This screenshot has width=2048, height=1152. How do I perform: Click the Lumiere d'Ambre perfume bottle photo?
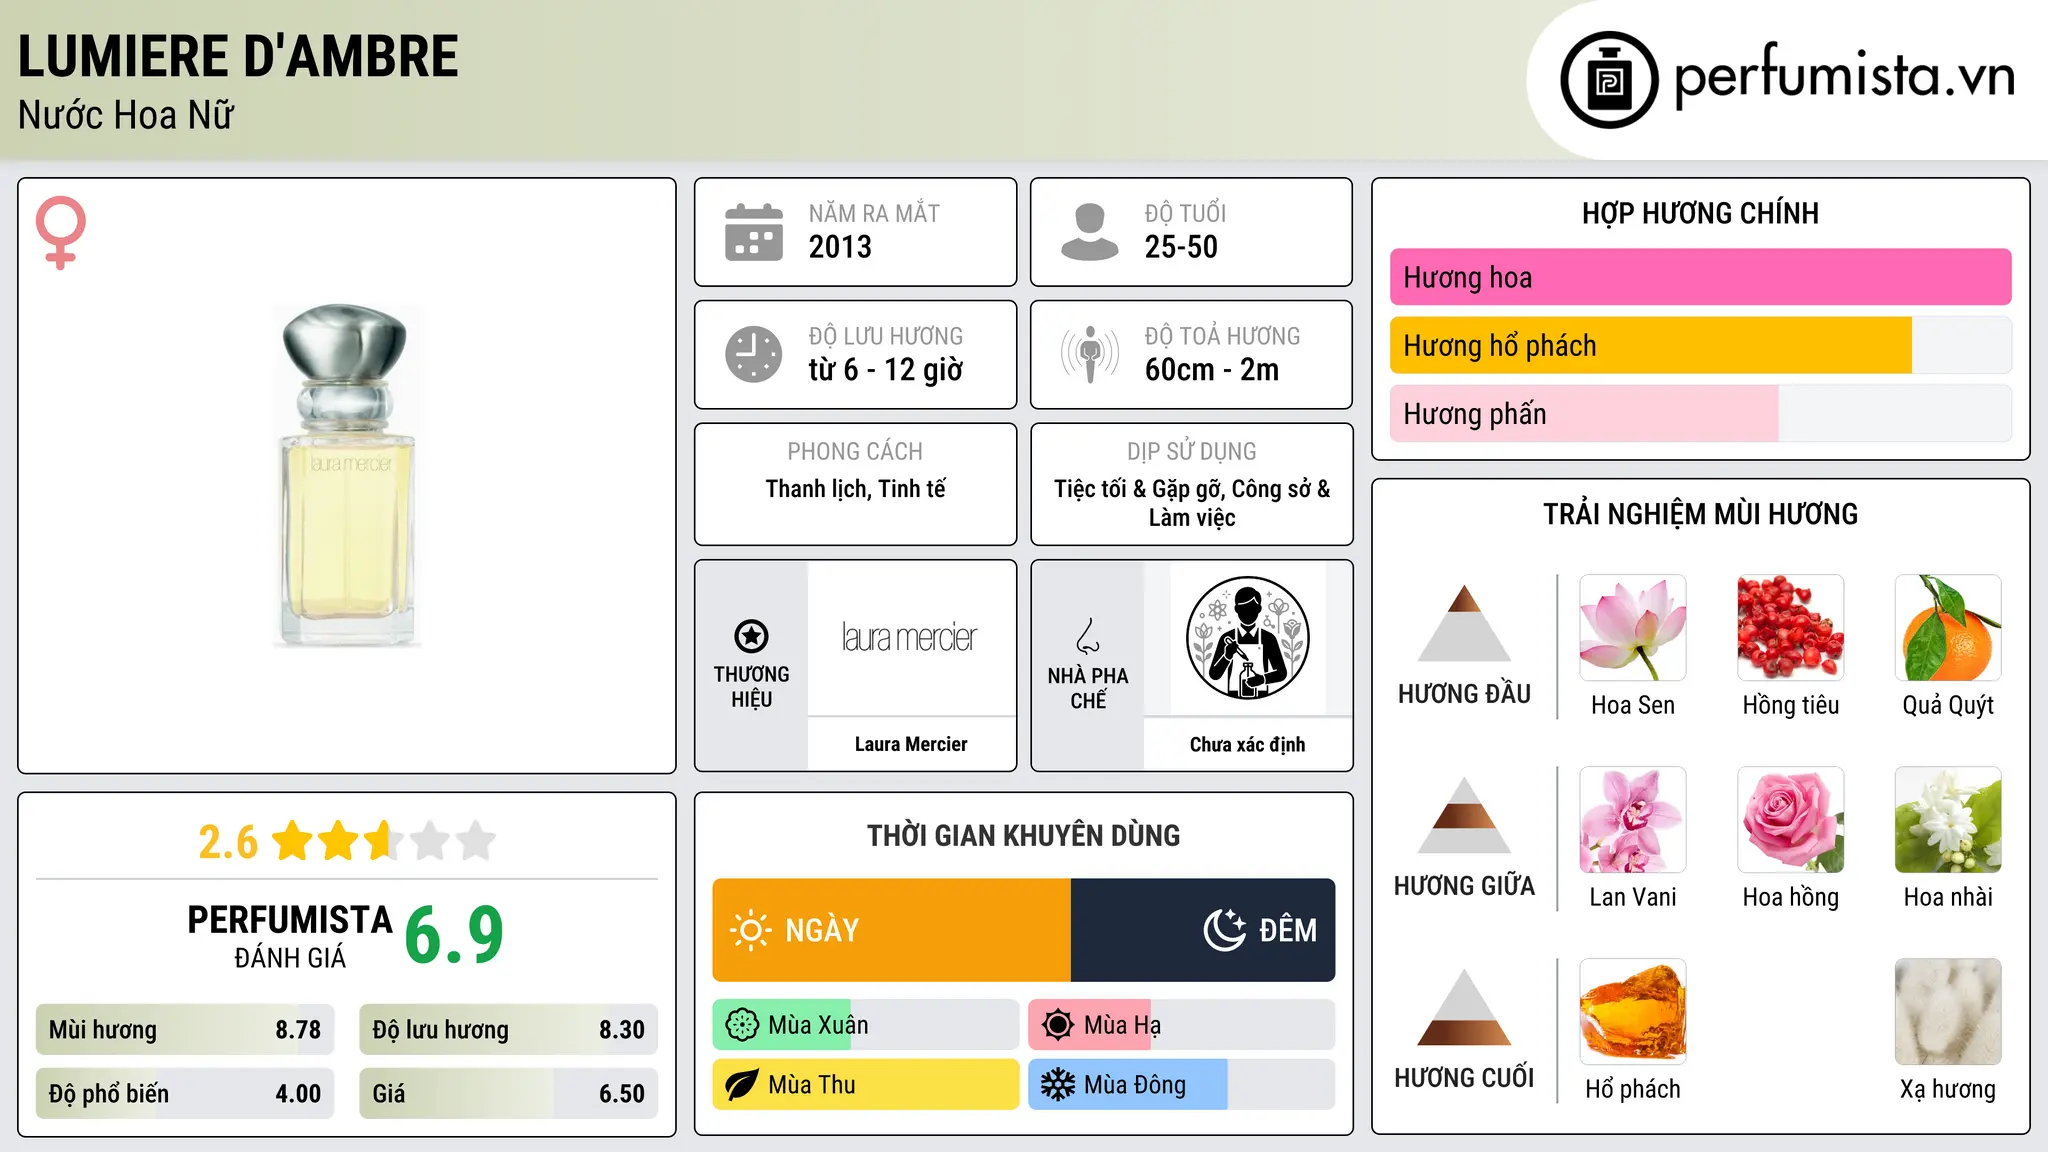pyautogui.click(x=347, y=476)
